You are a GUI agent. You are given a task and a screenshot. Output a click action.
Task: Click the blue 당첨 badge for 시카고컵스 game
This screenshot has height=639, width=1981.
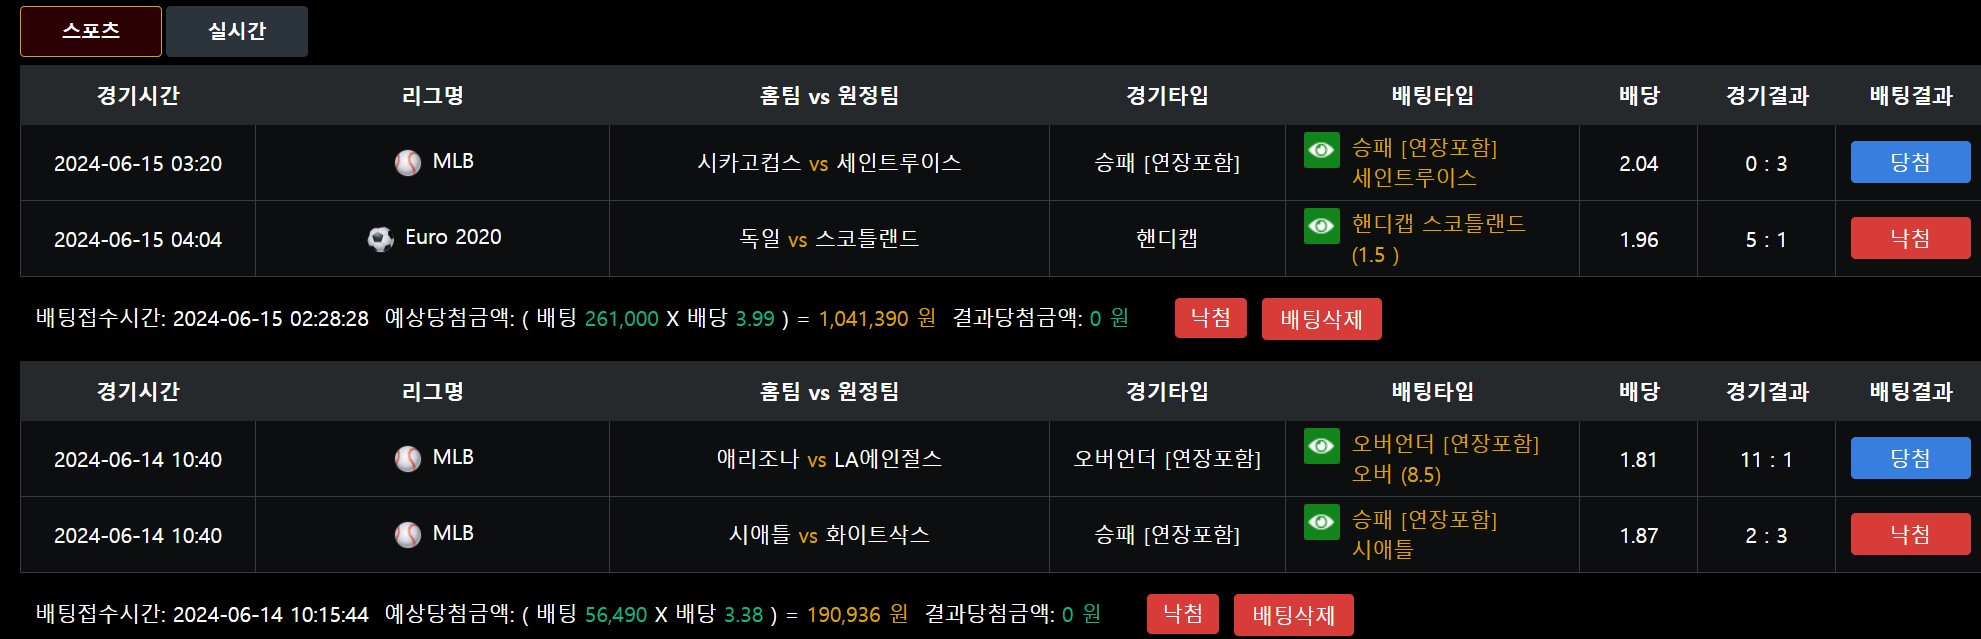1910,162
